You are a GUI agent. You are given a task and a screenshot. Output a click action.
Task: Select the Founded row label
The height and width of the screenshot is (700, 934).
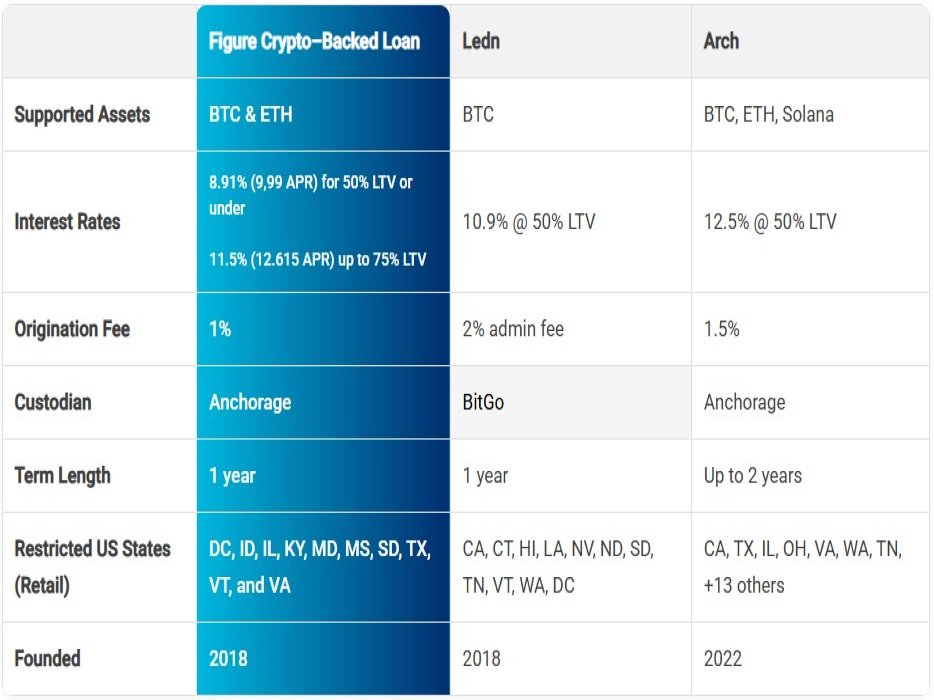[x=47, y=658]
